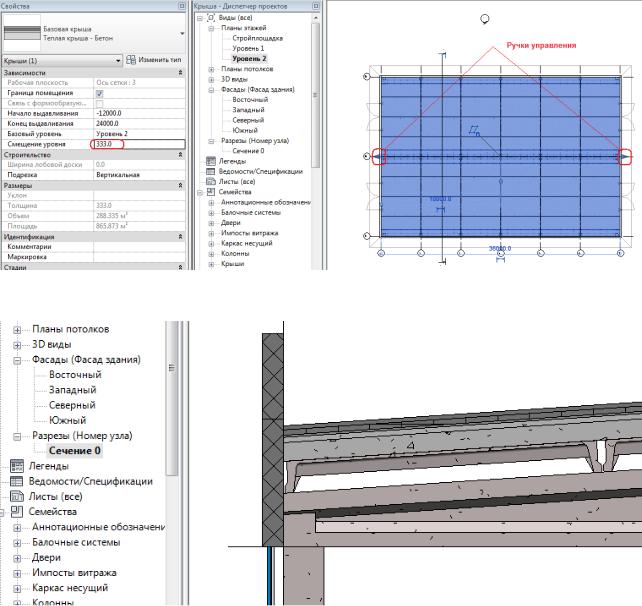Expand Каркас несущий in enlarged lower browser
This screenshot has width=642, height=606.
click(17, 589)
